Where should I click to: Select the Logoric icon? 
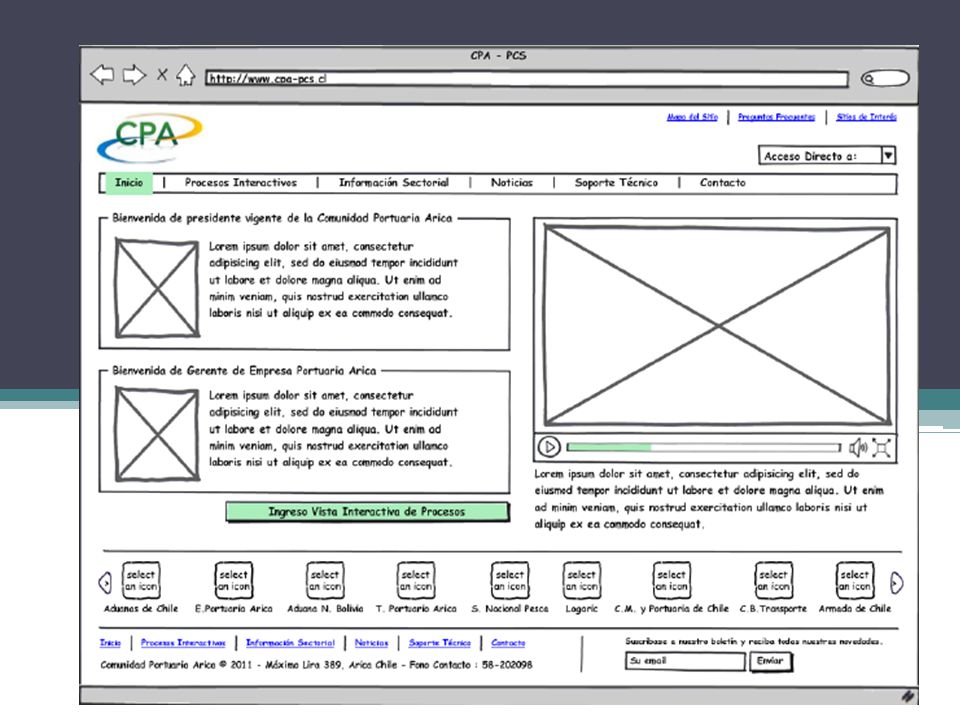coord(581,580)
